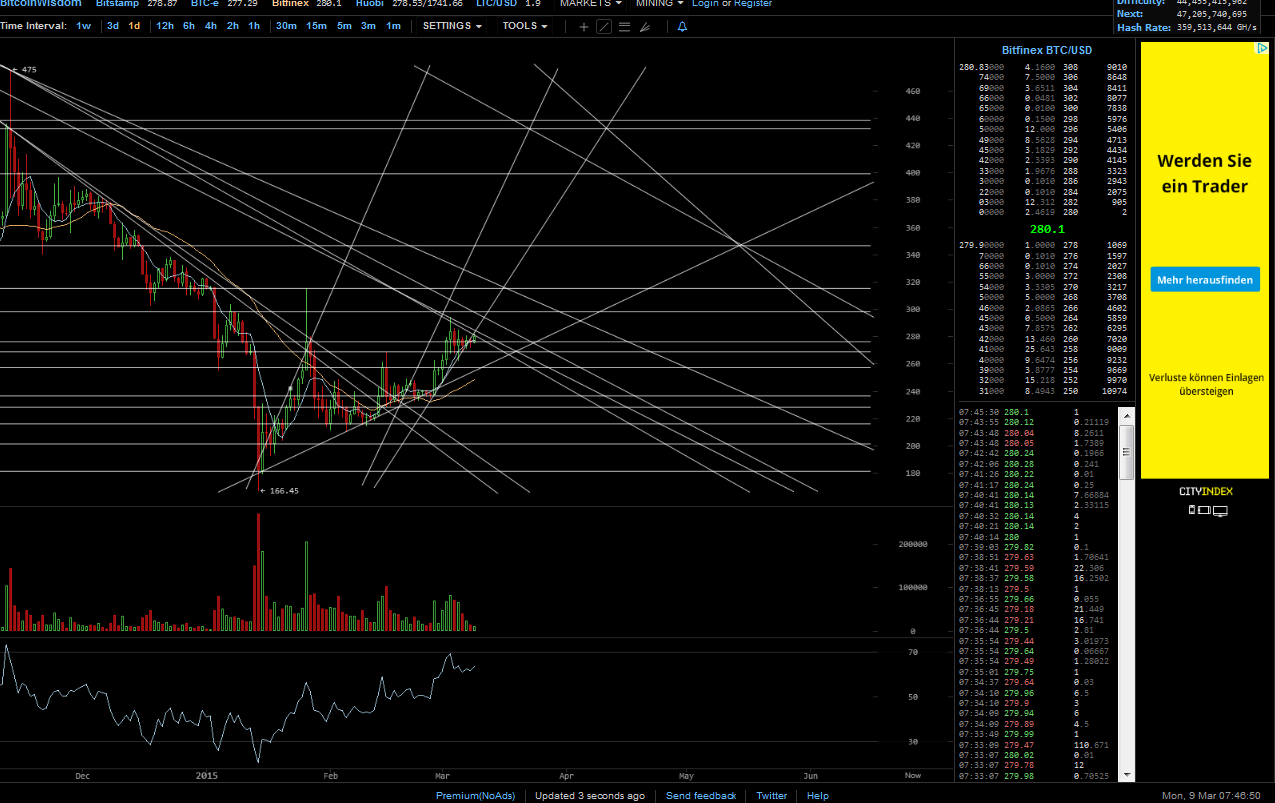Click the current price 280.1 in order book
The width and height of the screenshot is (1275, 803).
click(1045, 229)
